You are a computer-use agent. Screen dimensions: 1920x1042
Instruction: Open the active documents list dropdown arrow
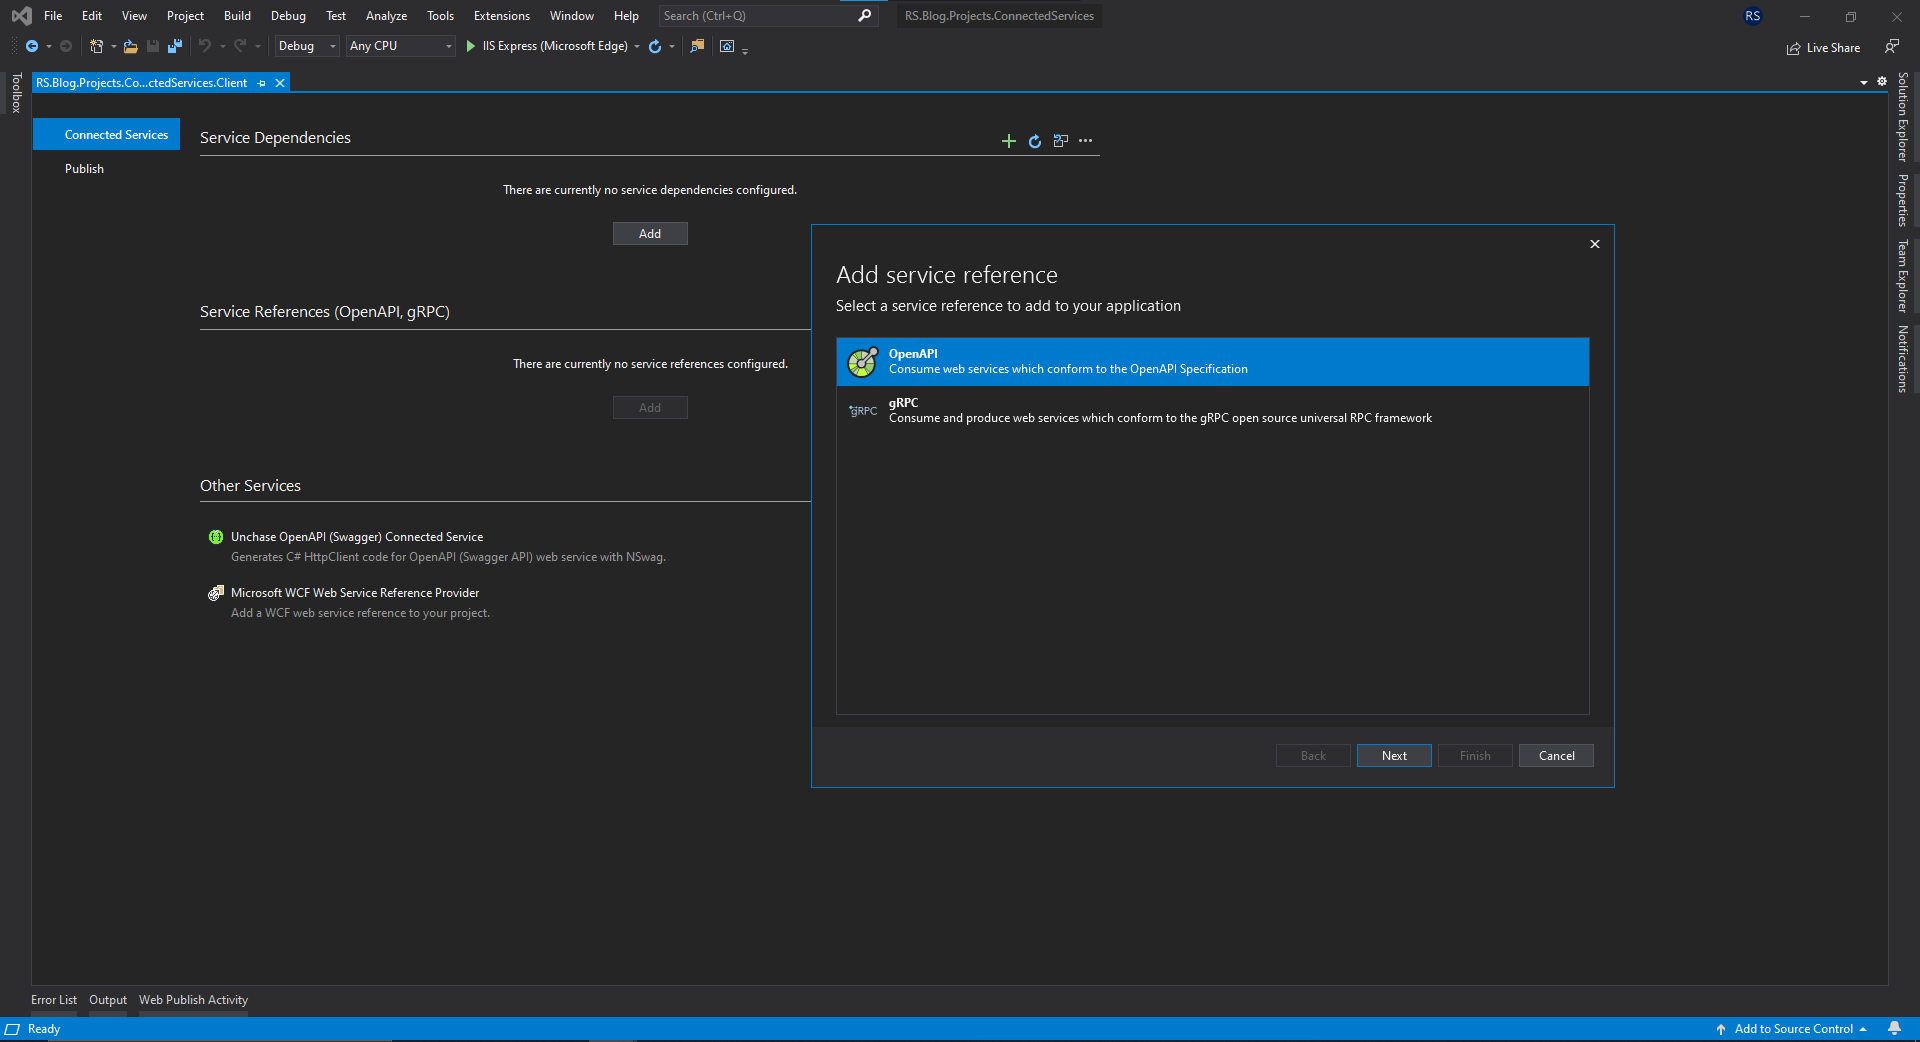[1864, 82]
